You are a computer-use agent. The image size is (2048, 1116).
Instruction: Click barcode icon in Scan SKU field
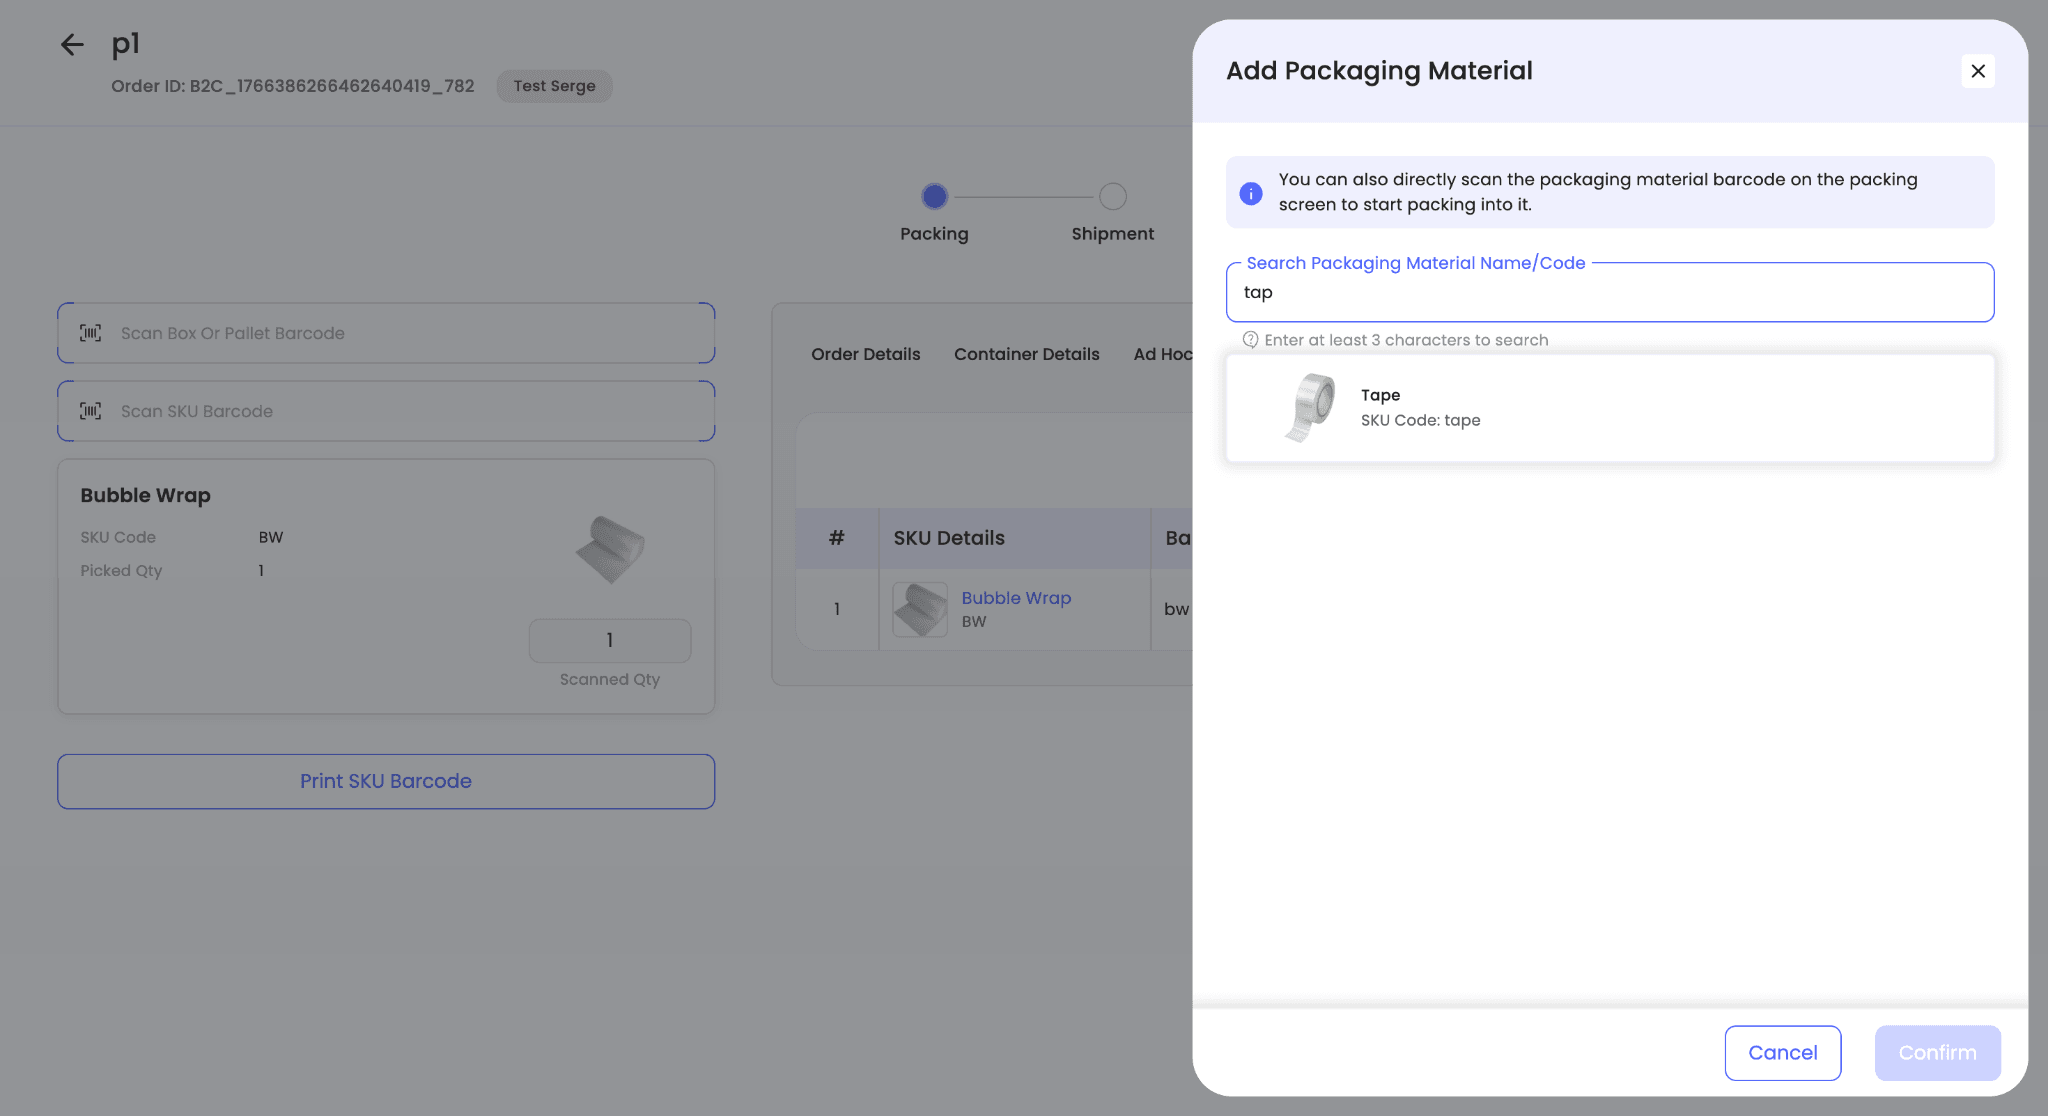pyautogui.click(x=91, y=411)
